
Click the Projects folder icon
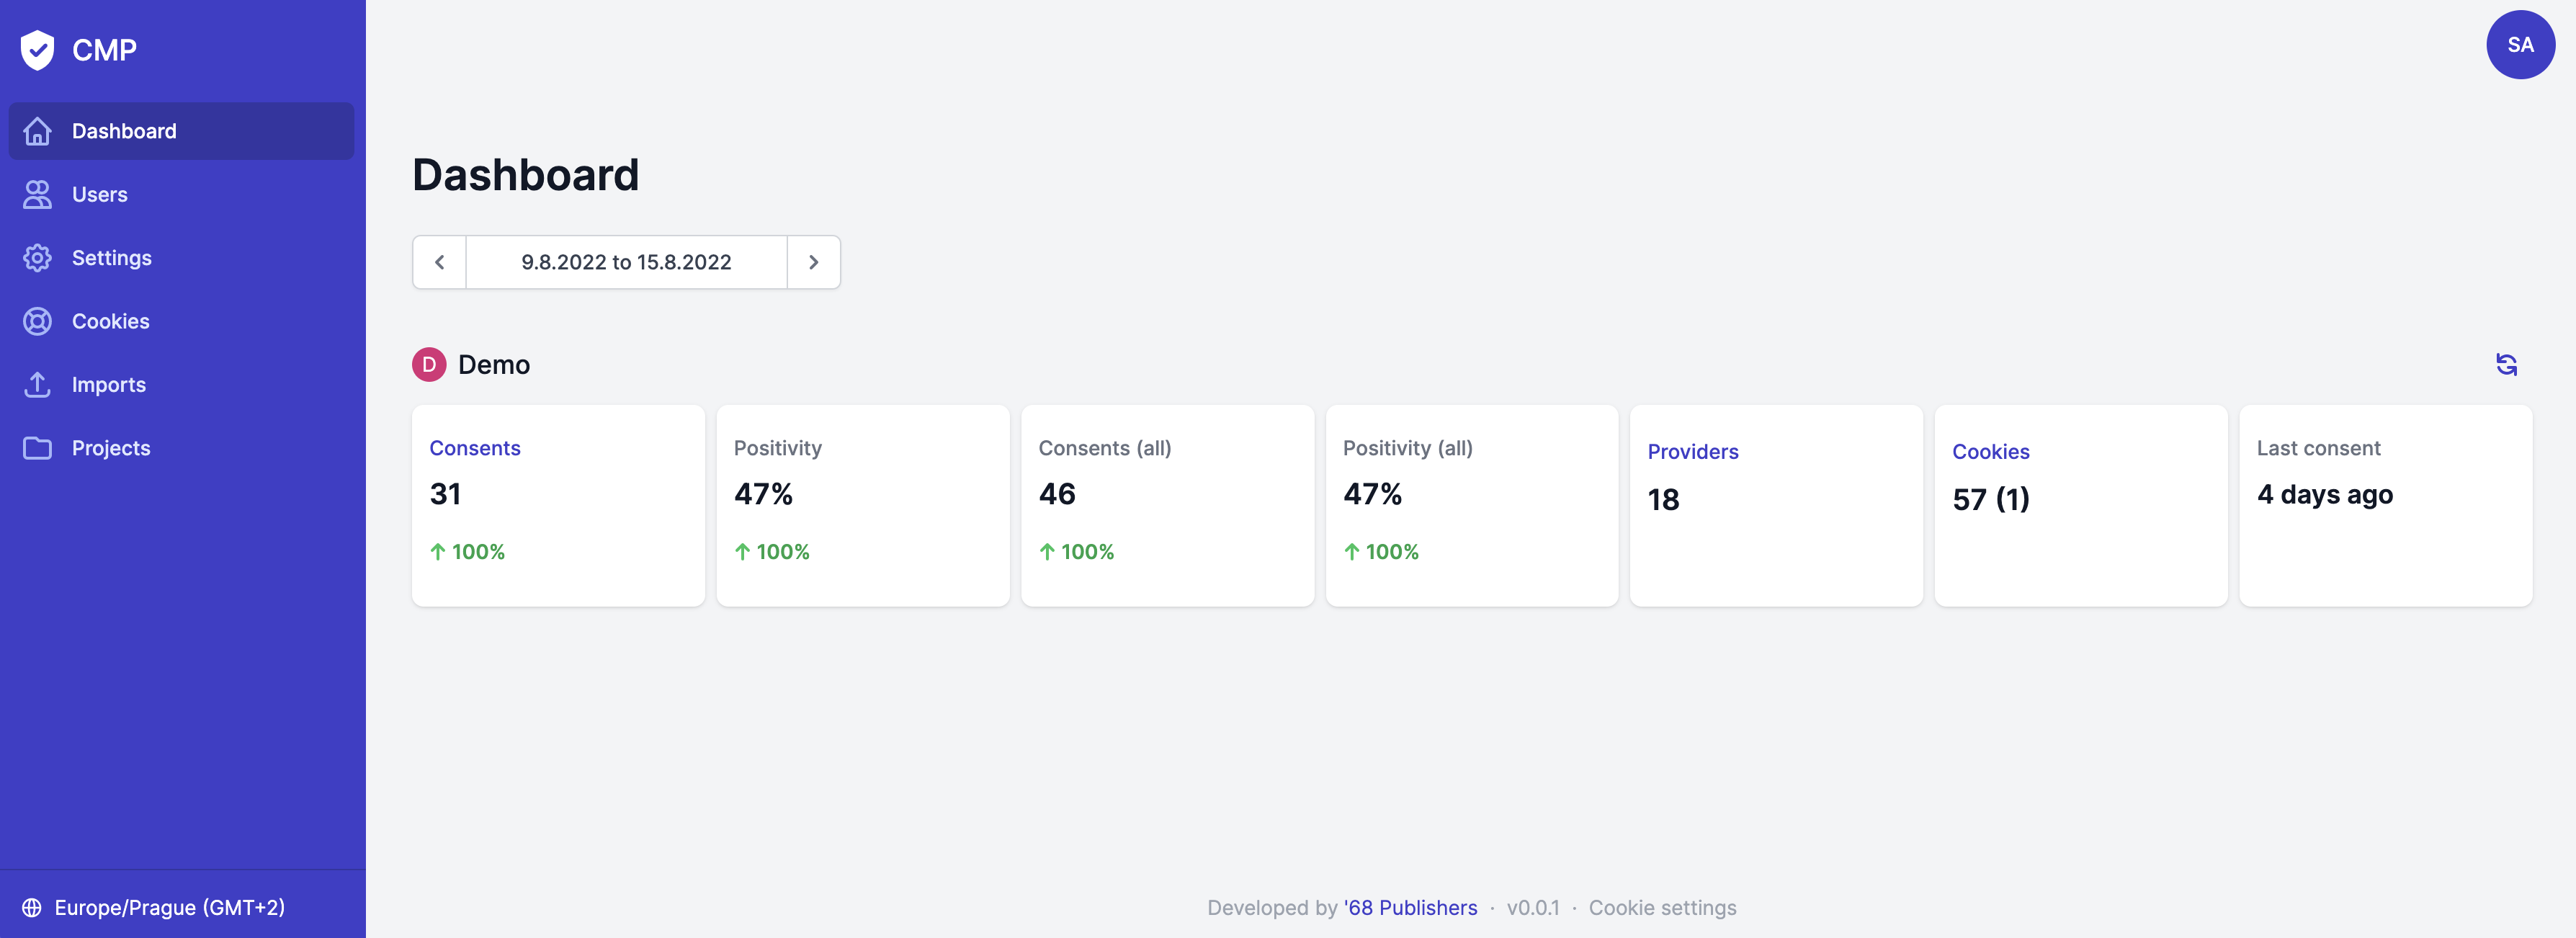pos(37,448)
